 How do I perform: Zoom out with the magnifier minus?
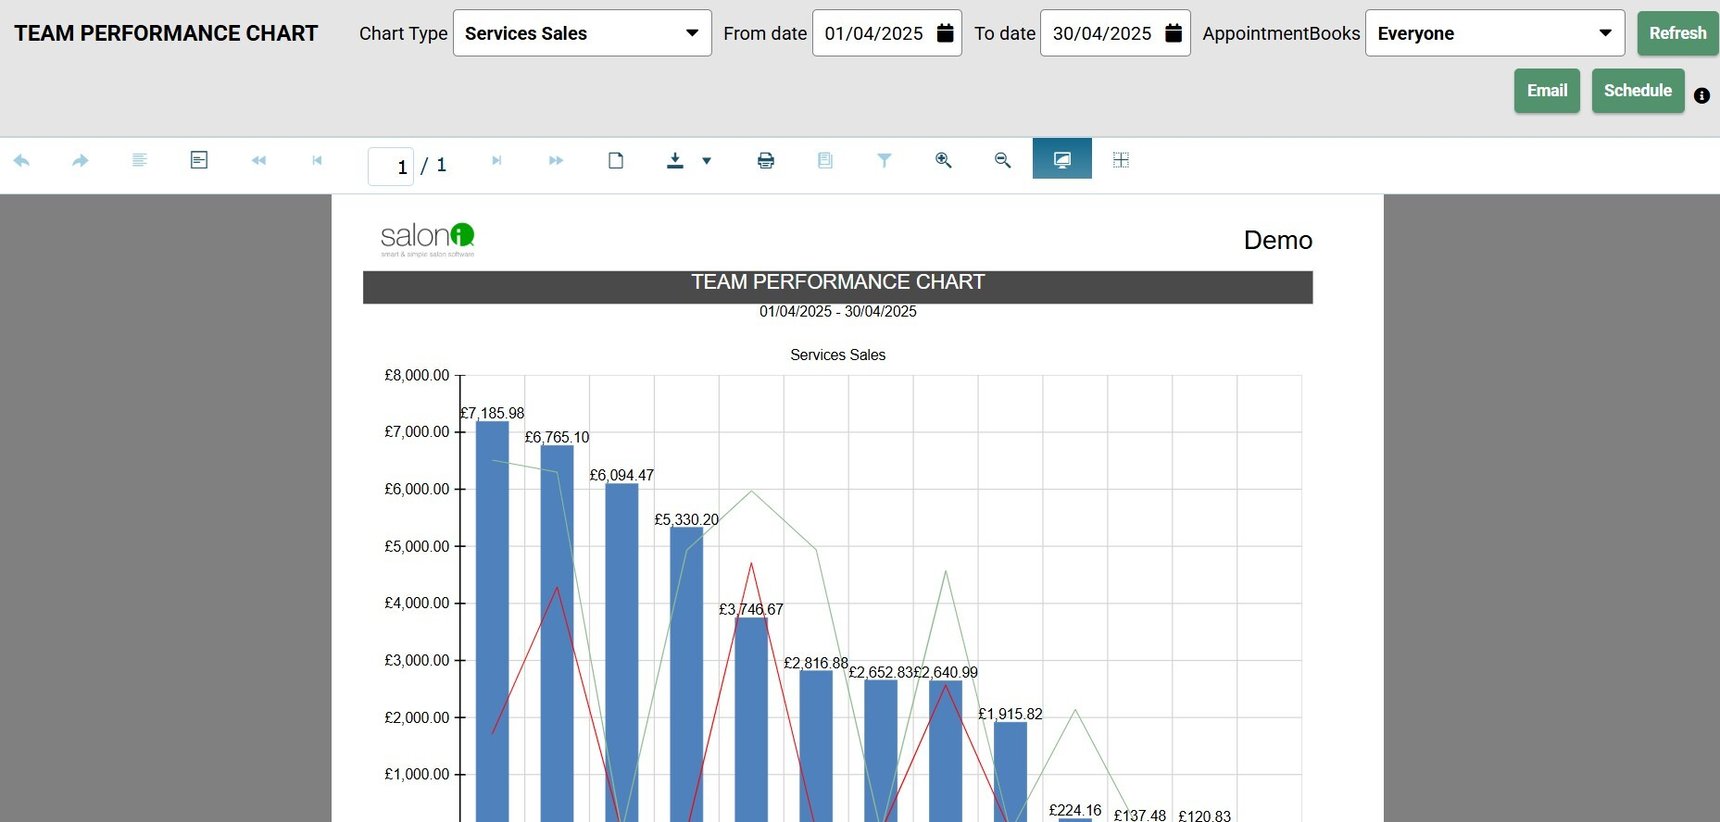pos(1003,160)
